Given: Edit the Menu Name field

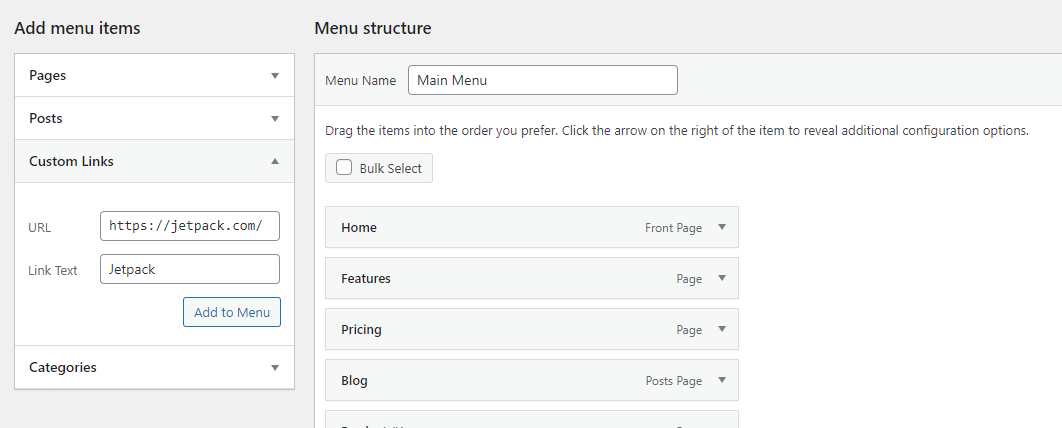Looking at the screenshot, I should click(x=543, y=80).
